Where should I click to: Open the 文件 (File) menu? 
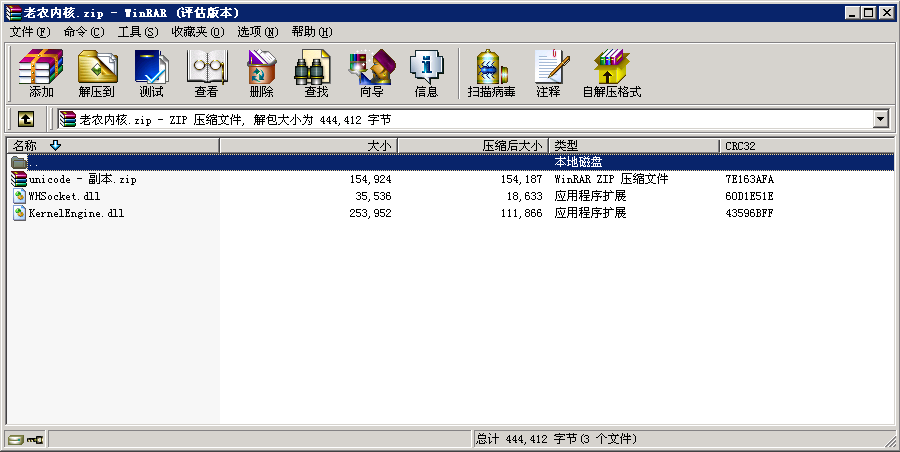click(x=28, y=32)
